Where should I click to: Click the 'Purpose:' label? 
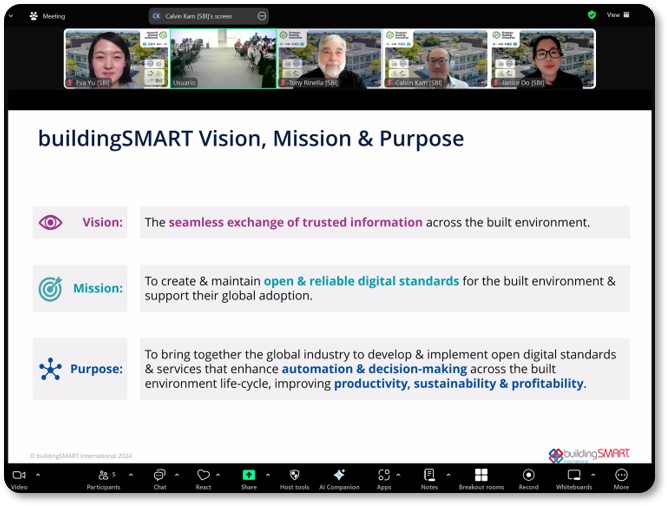coord(96,369)
